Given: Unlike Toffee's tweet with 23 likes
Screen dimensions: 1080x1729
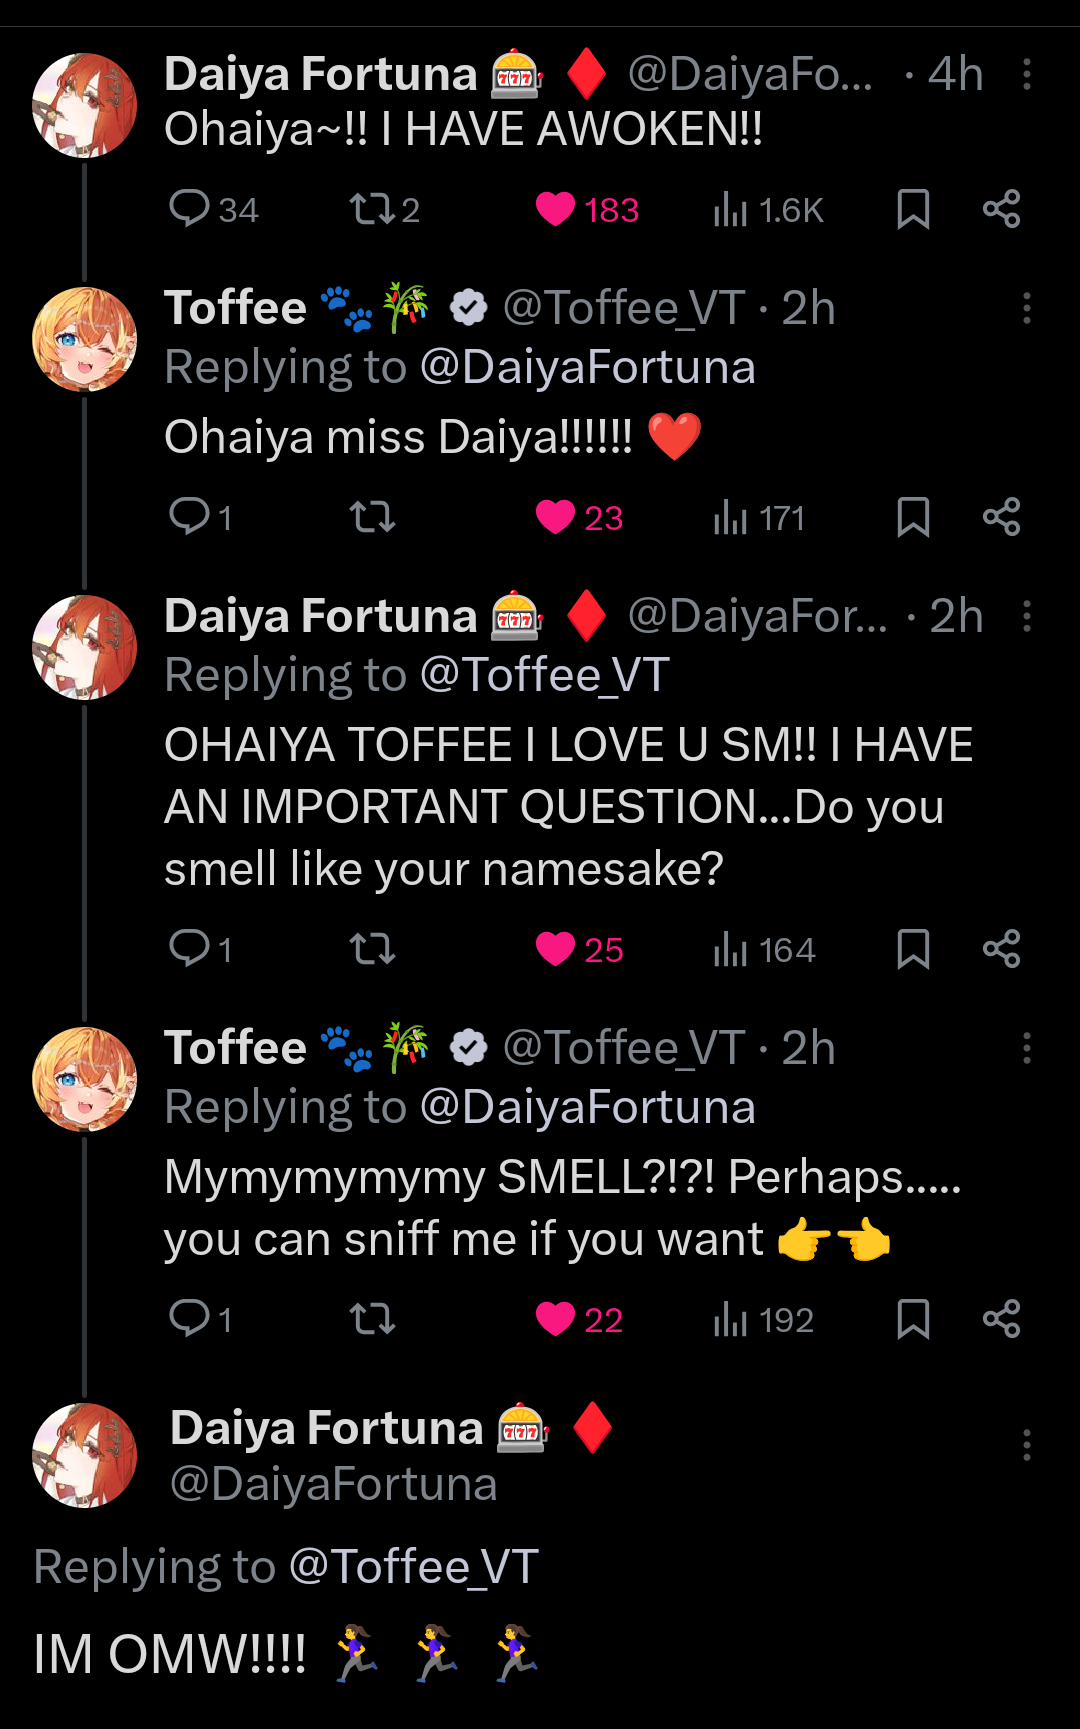Looking at the screenshot, I should [x=555, y=517].
